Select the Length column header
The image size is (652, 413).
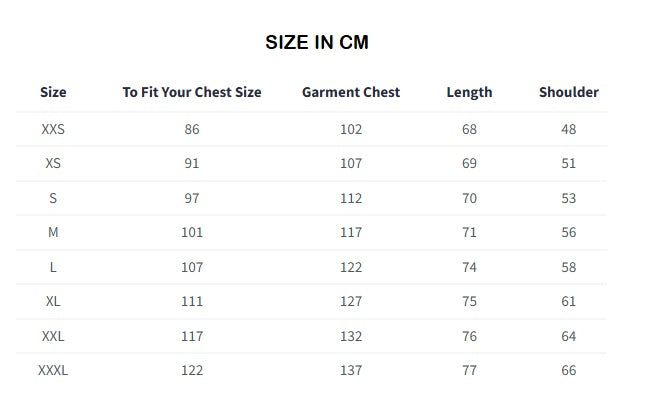coord(469,92)
